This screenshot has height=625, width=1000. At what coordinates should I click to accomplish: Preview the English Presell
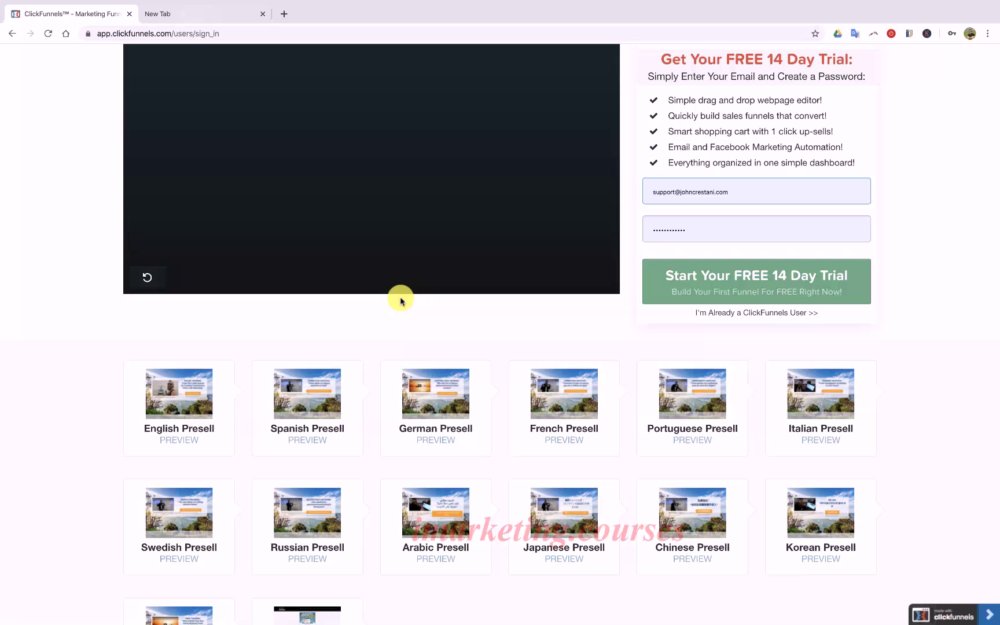point(179,440)
